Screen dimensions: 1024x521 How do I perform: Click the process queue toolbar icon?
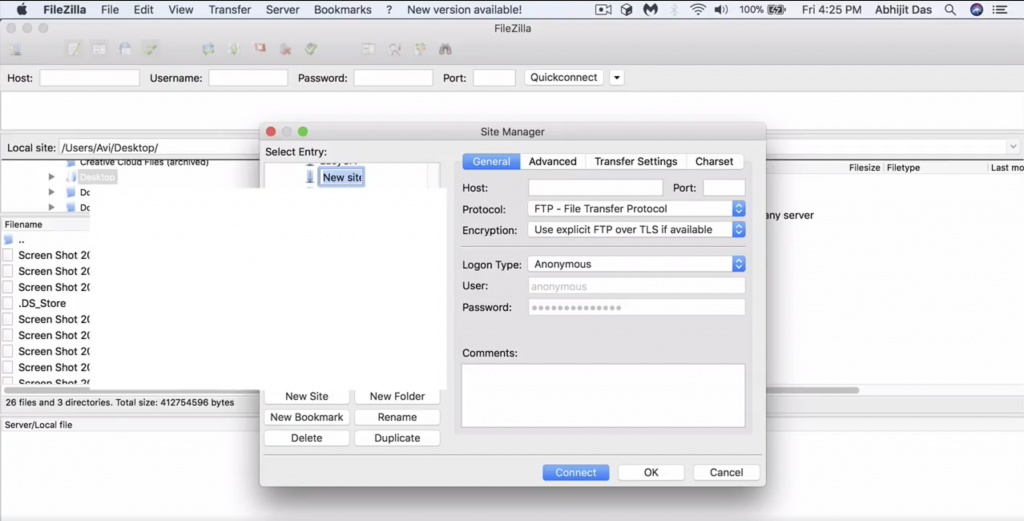tap(234, 50)
